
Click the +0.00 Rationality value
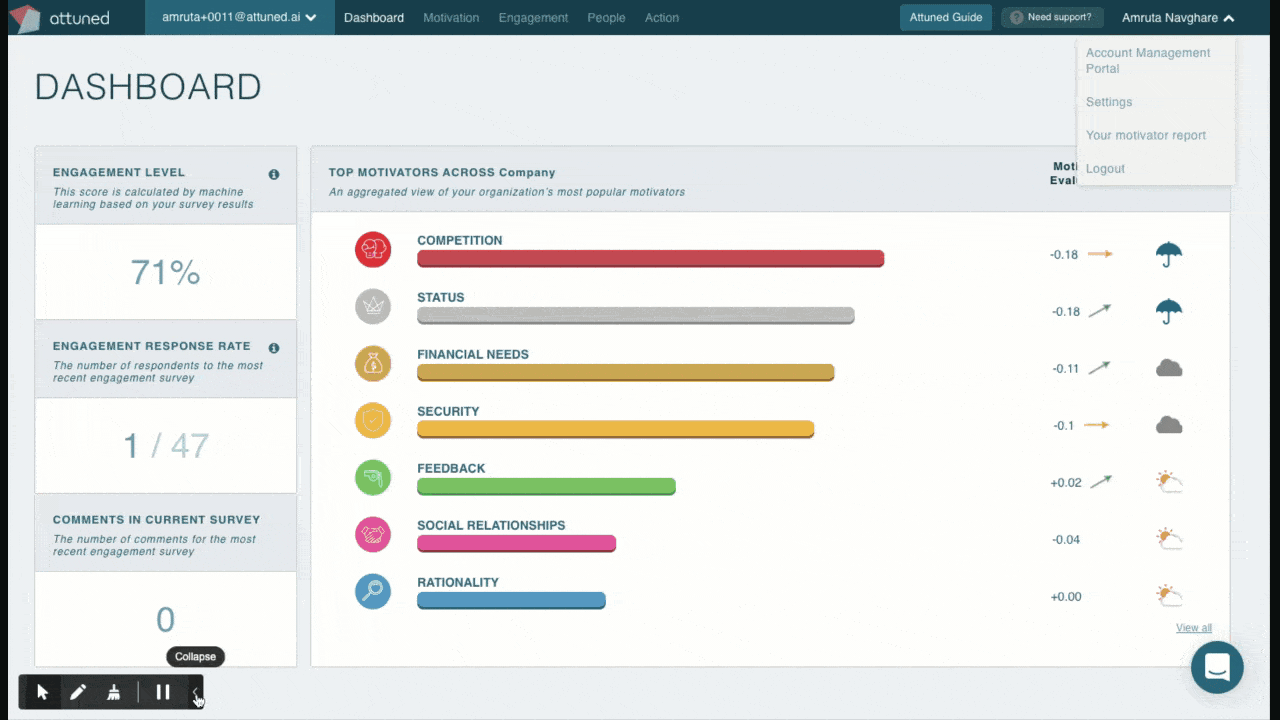(1066, 597)
